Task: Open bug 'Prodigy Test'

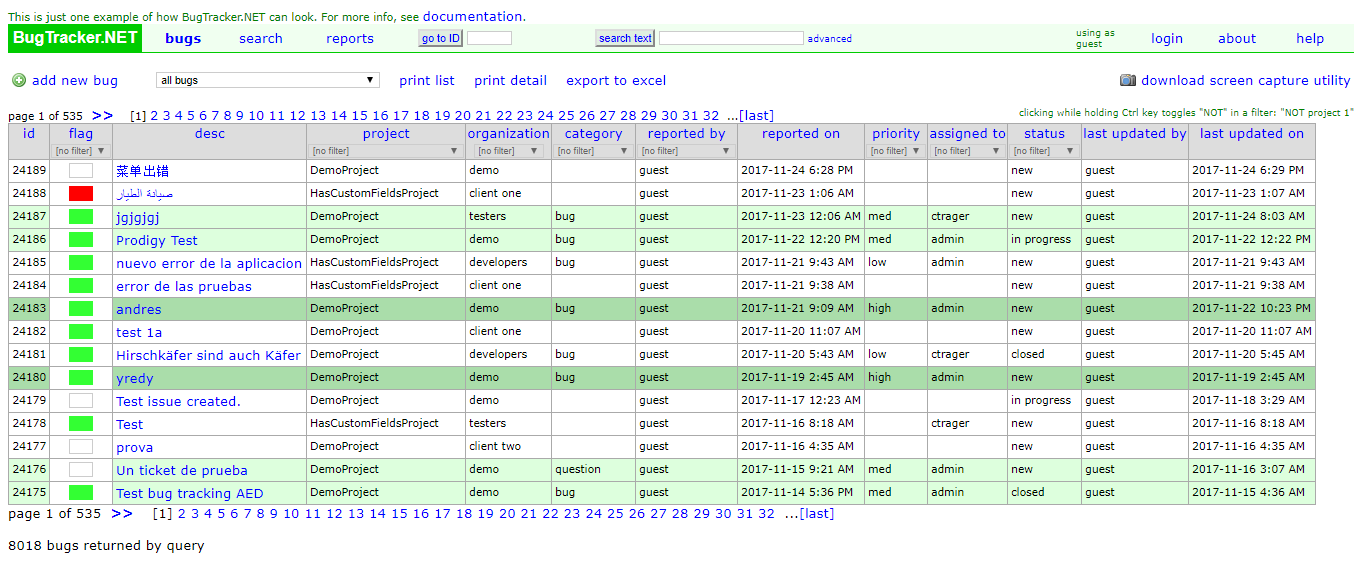Action: tap(157, 240)
